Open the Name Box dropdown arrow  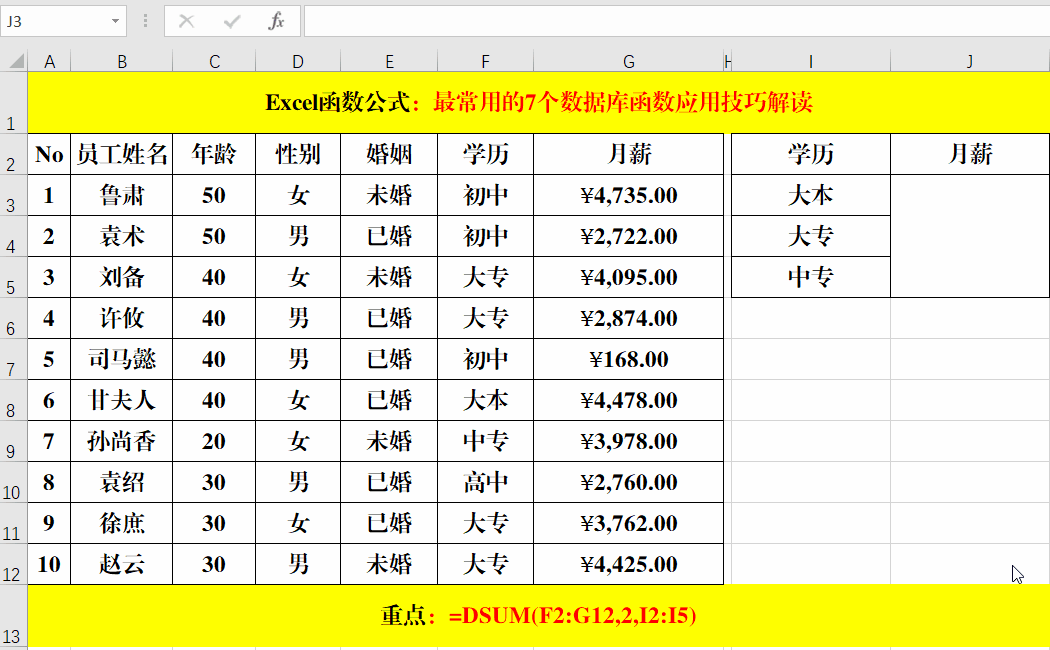tap(113, 21)
